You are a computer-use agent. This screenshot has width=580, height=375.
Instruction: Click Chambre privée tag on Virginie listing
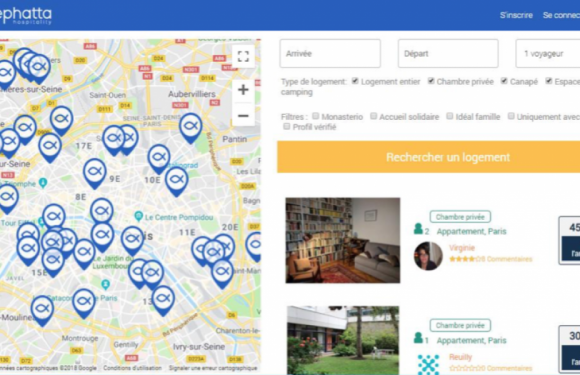[460, 217]
